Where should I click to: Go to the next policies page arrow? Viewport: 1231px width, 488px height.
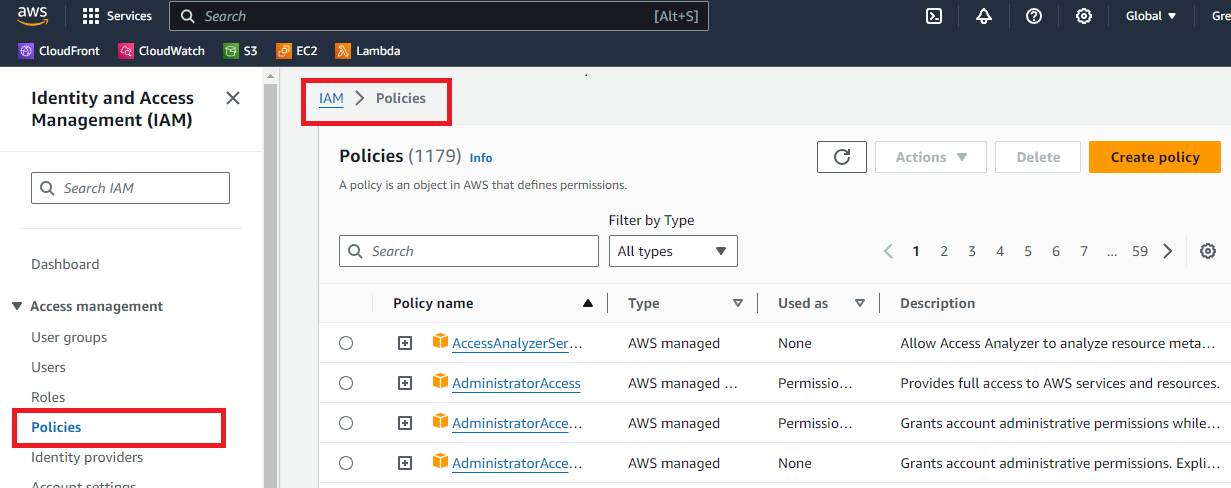(1168, 251)
